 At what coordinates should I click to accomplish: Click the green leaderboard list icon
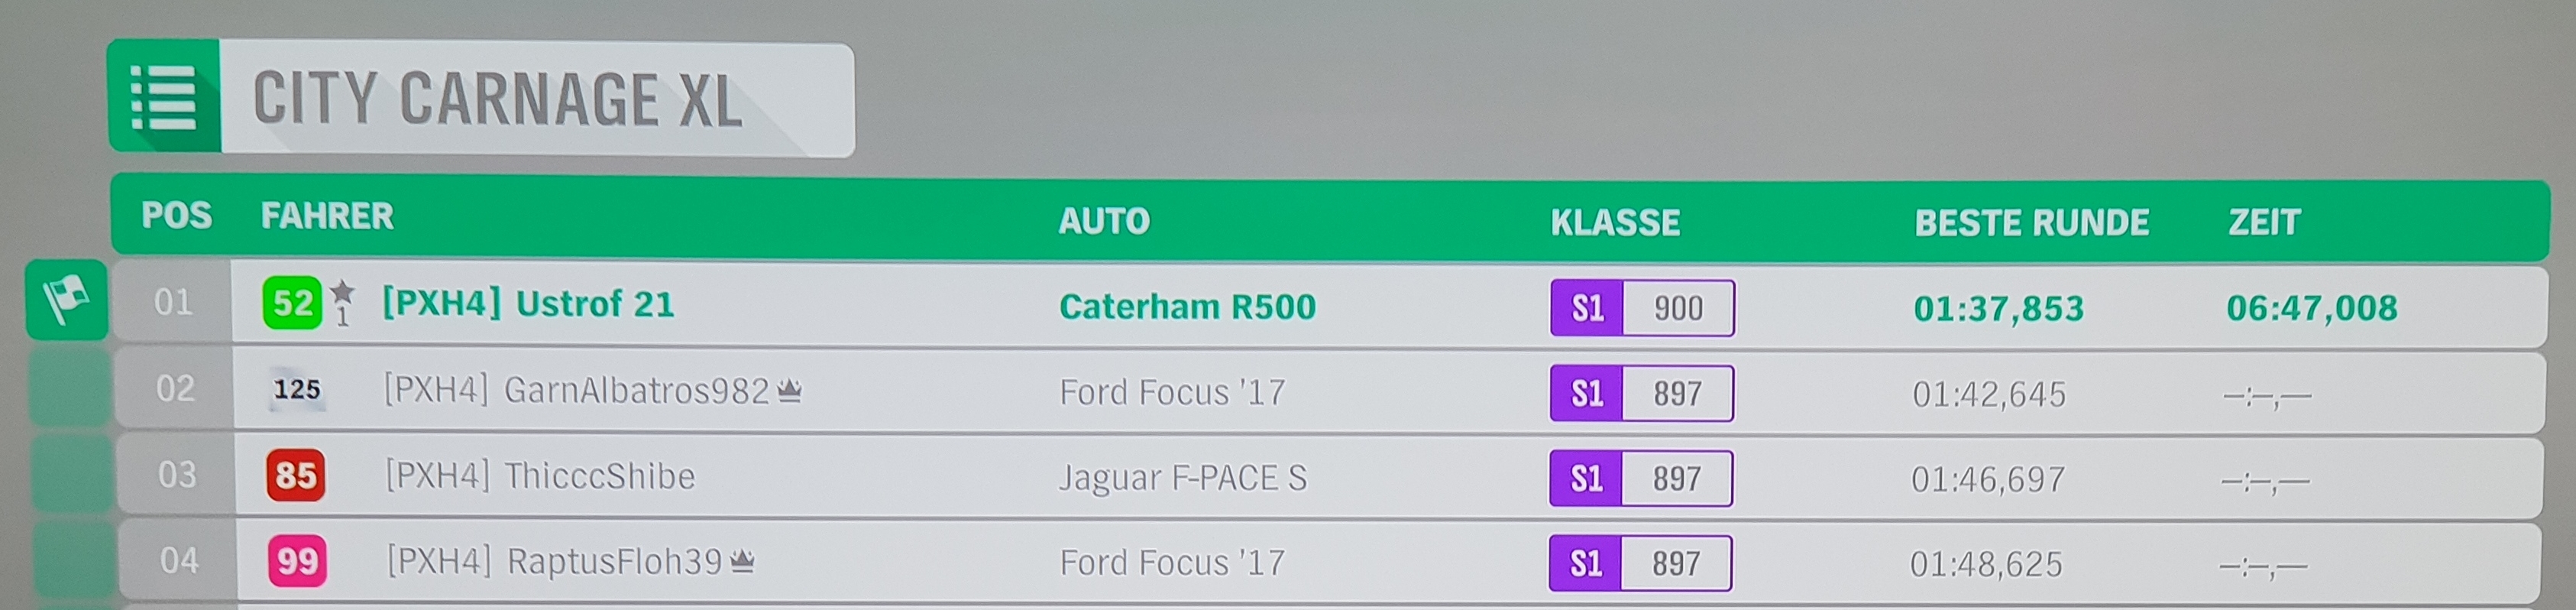(163, 98)
